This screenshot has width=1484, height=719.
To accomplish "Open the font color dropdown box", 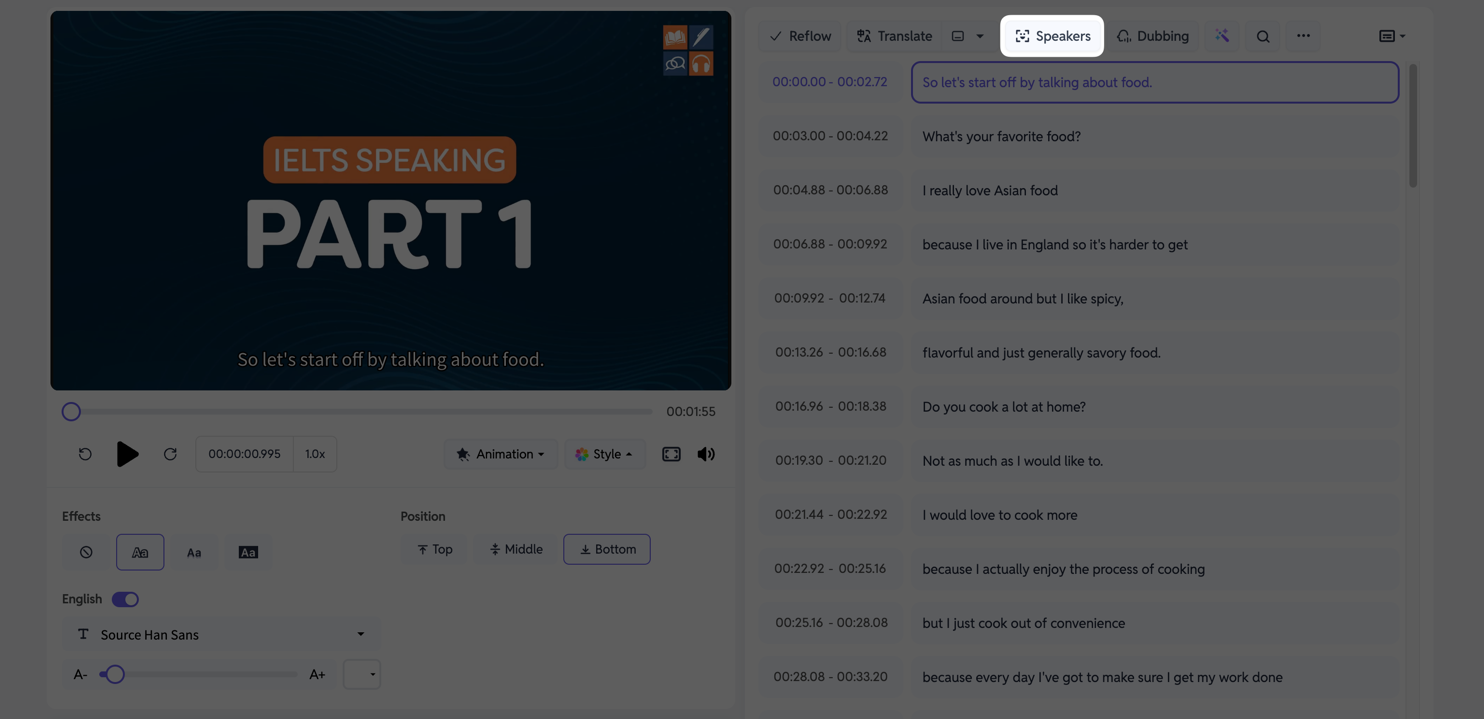I will click(x=361, y=674).
